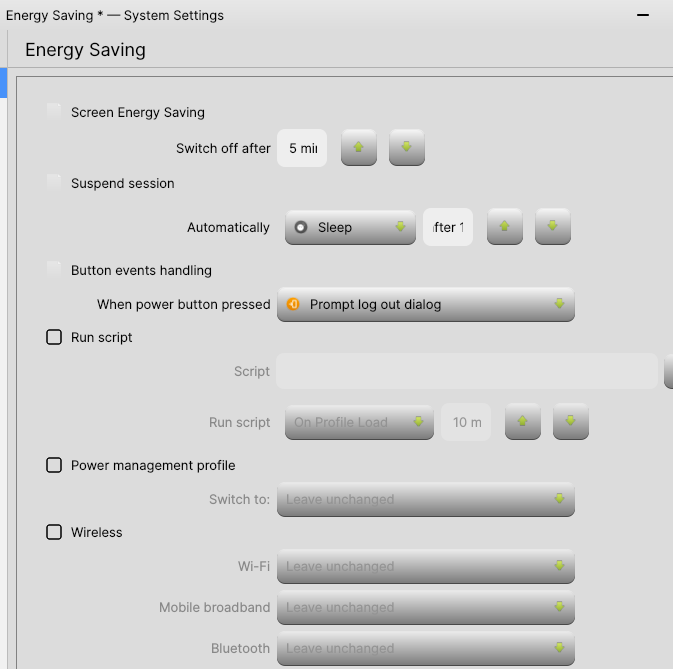Click up arrow for suspend session delay

click(504, 227)
